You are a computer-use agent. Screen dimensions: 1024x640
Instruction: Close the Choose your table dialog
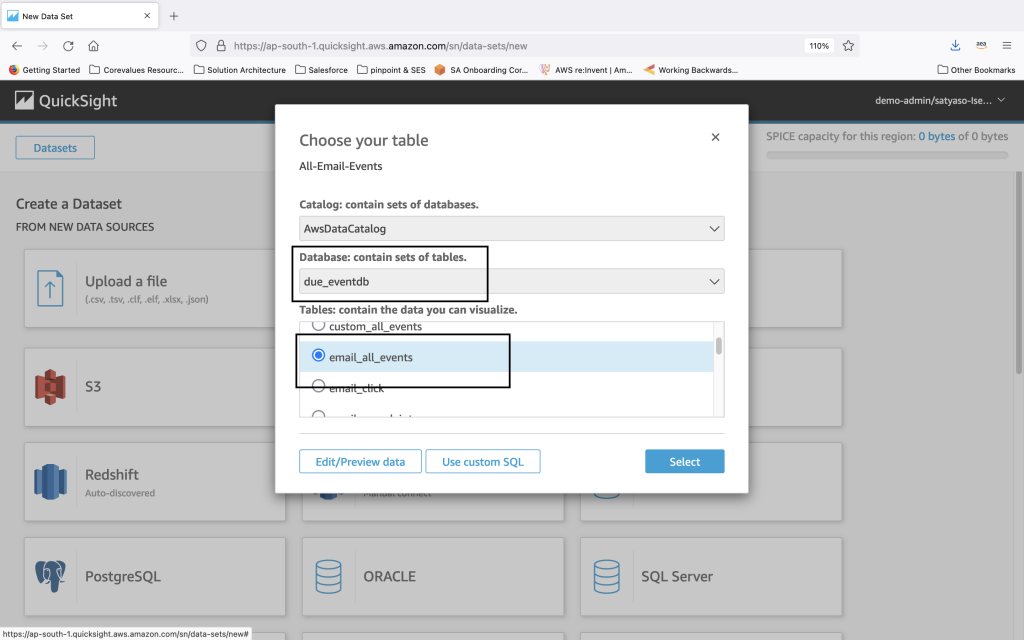pyautogui.click(x=715, y=138)
